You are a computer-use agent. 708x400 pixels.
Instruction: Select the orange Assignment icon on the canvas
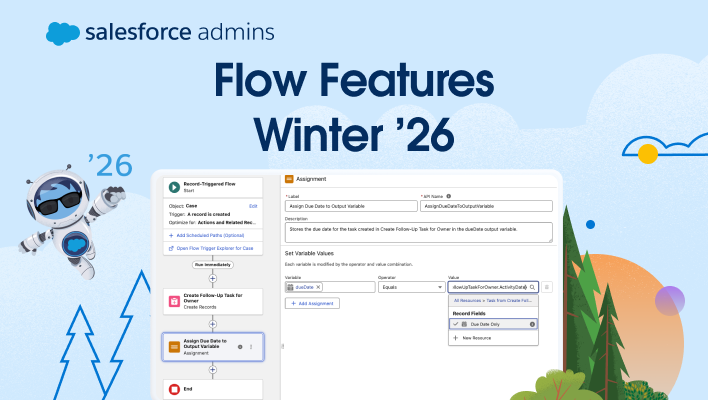pos(174,347)
